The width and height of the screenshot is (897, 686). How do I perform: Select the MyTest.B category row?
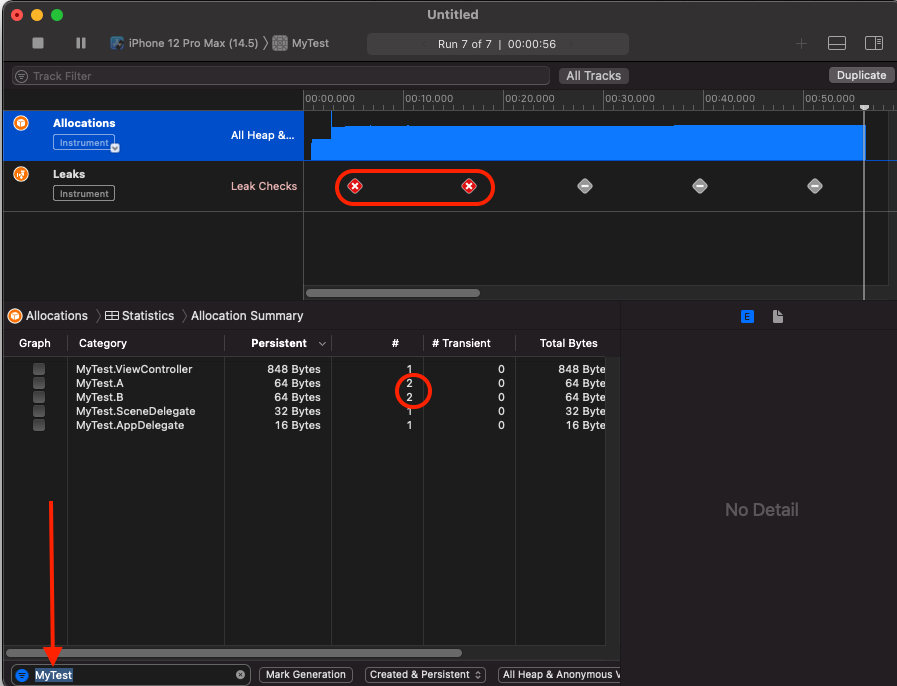(305, 397)
